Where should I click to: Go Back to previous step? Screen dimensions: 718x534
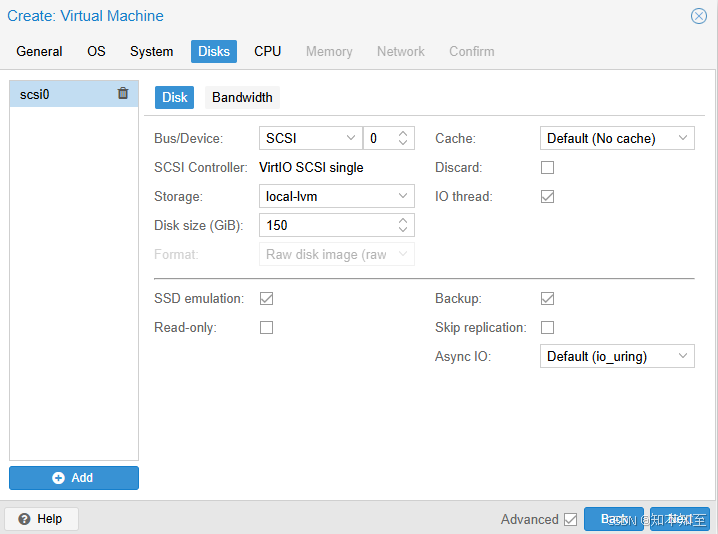(x=614, y=519)
